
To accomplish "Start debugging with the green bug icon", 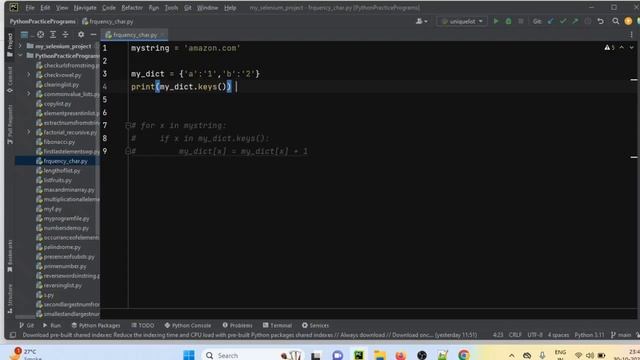I will coord(508,21).
